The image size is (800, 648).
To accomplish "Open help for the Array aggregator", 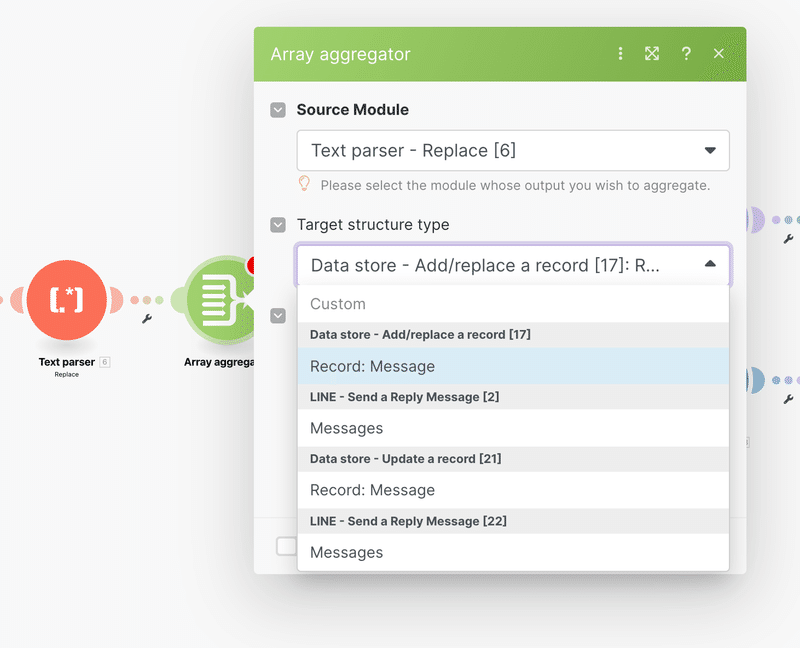I will (x=686, y=54).
